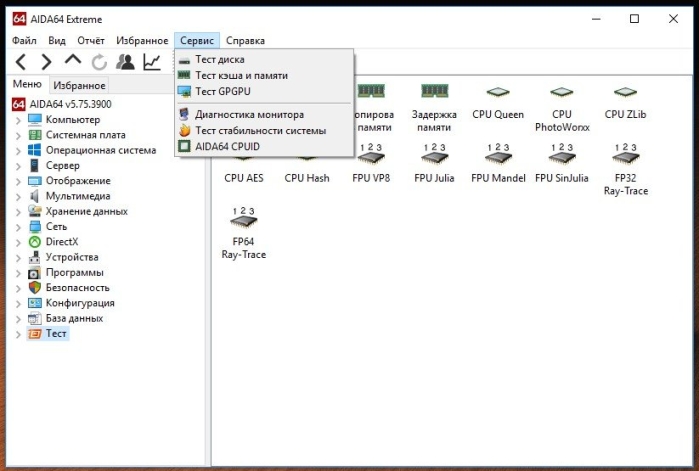Select Компьютер in the tree
This screenshot has height=471, width=699.
pyautogui.click(x=64, y=119)
